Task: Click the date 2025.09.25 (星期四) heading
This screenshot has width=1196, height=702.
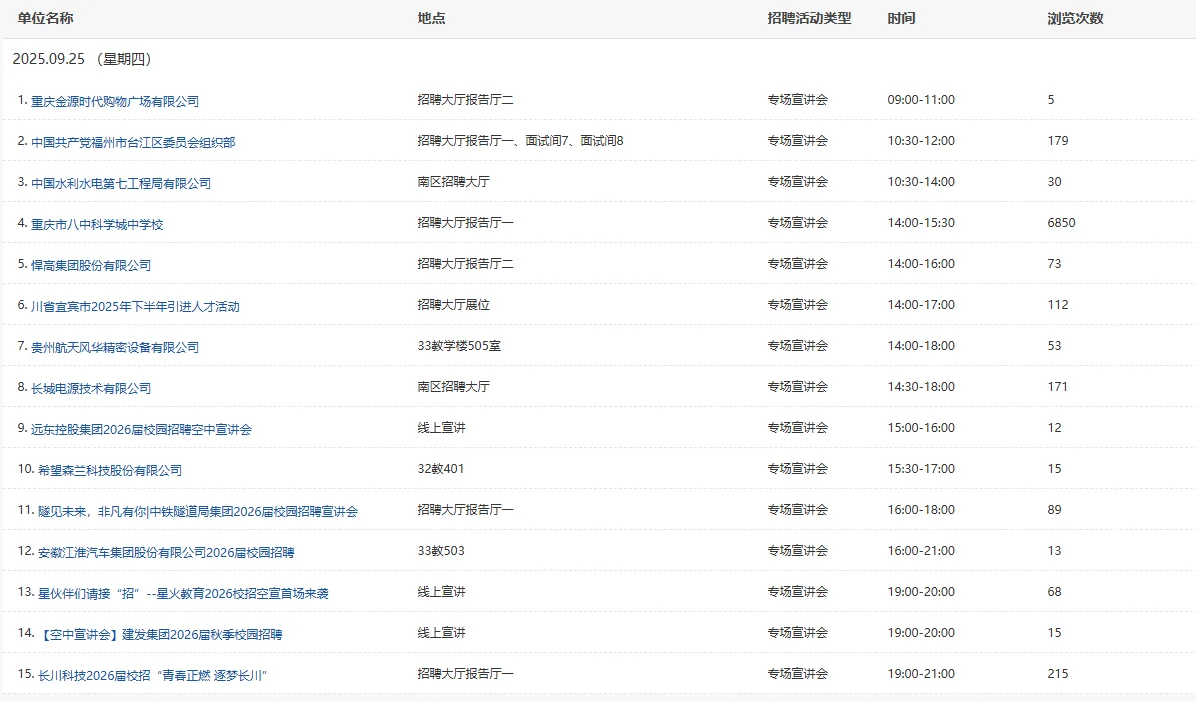Action: [82, 60]
